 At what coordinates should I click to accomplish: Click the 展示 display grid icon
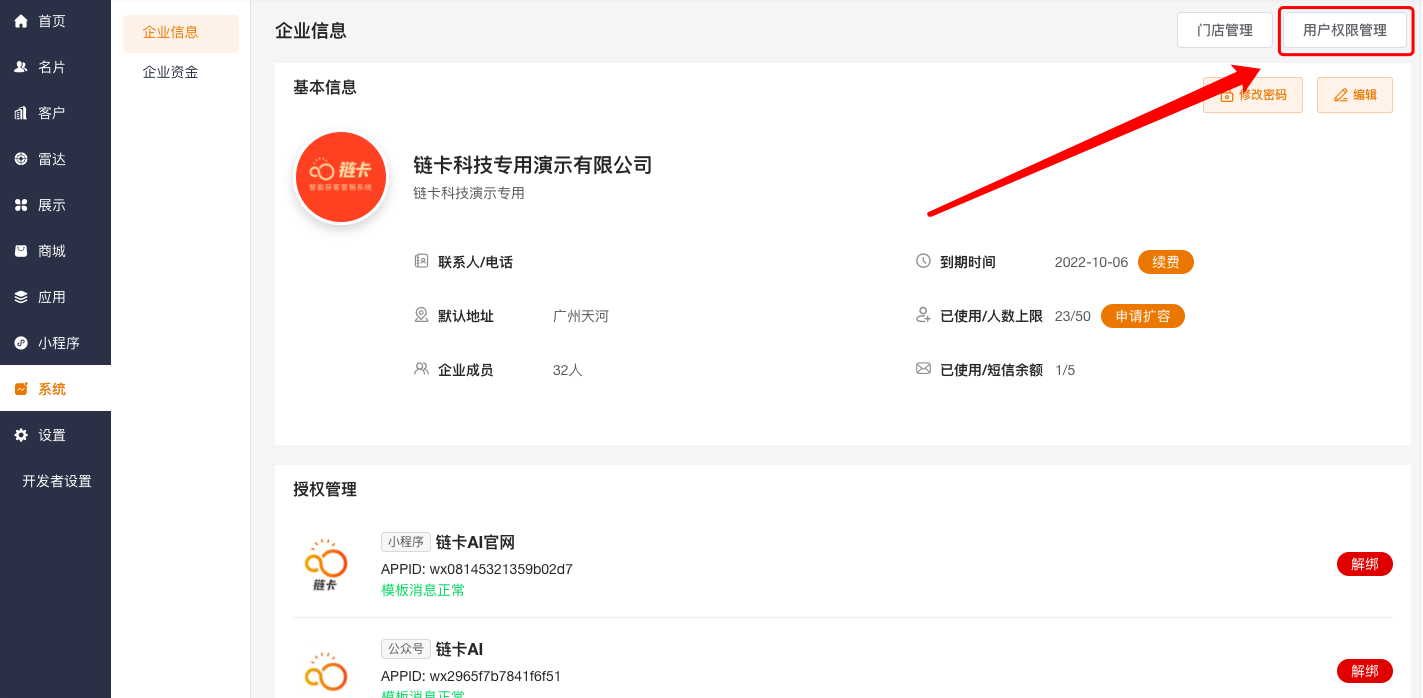[x=21, y=205]
